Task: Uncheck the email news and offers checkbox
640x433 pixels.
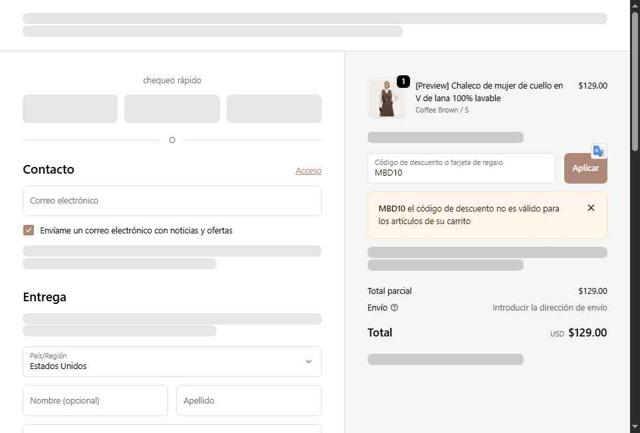Action: (29, 230)
